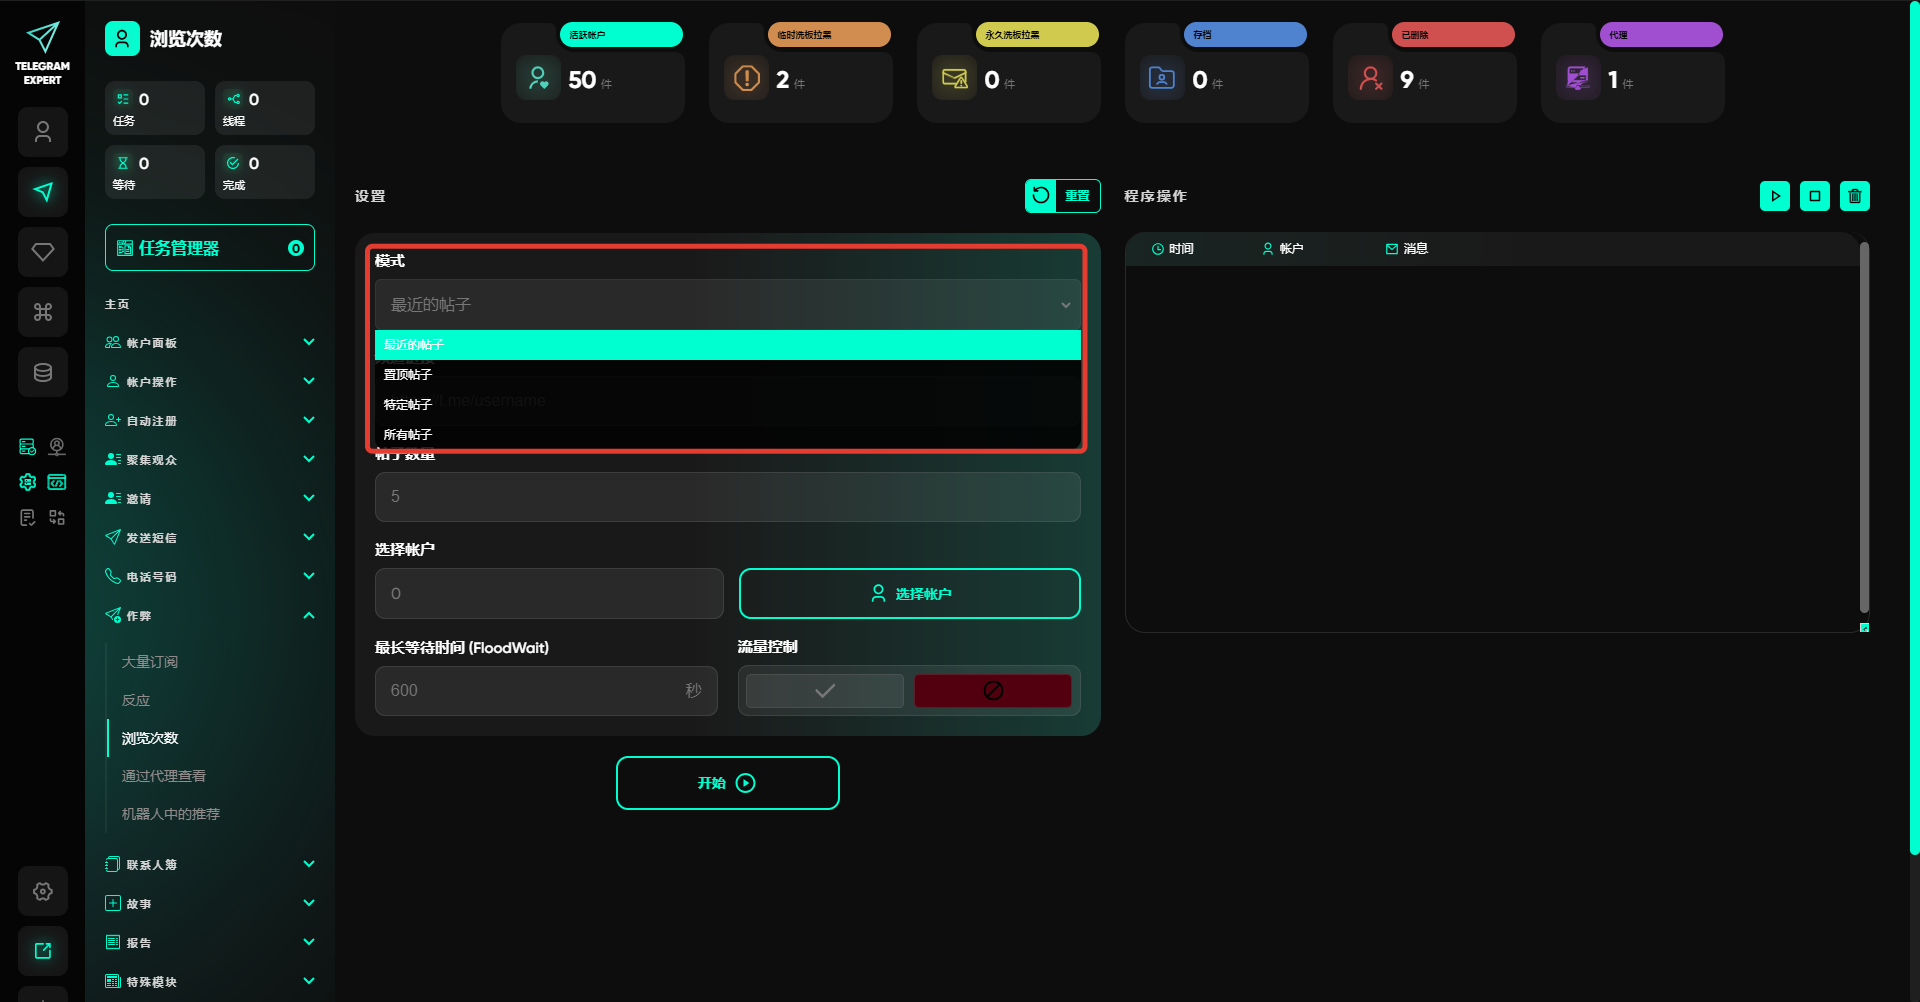Disable flow control with red prohibit toggle
1920x1002 pixels.
coord(992,691)
